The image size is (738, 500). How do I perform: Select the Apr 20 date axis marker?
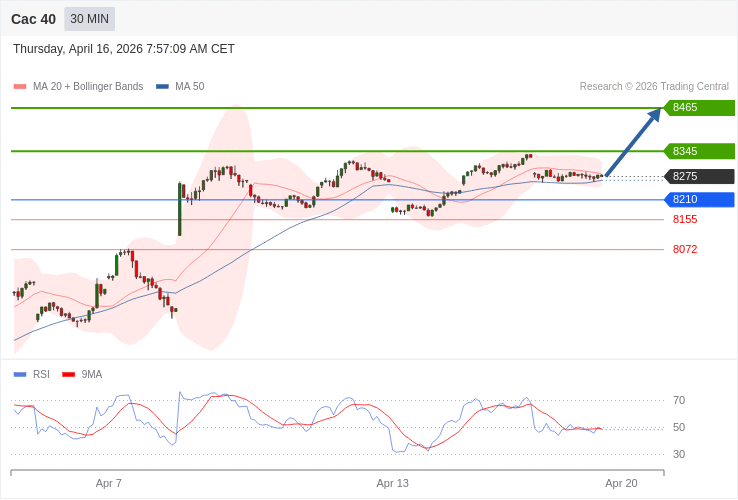(621, 483)
